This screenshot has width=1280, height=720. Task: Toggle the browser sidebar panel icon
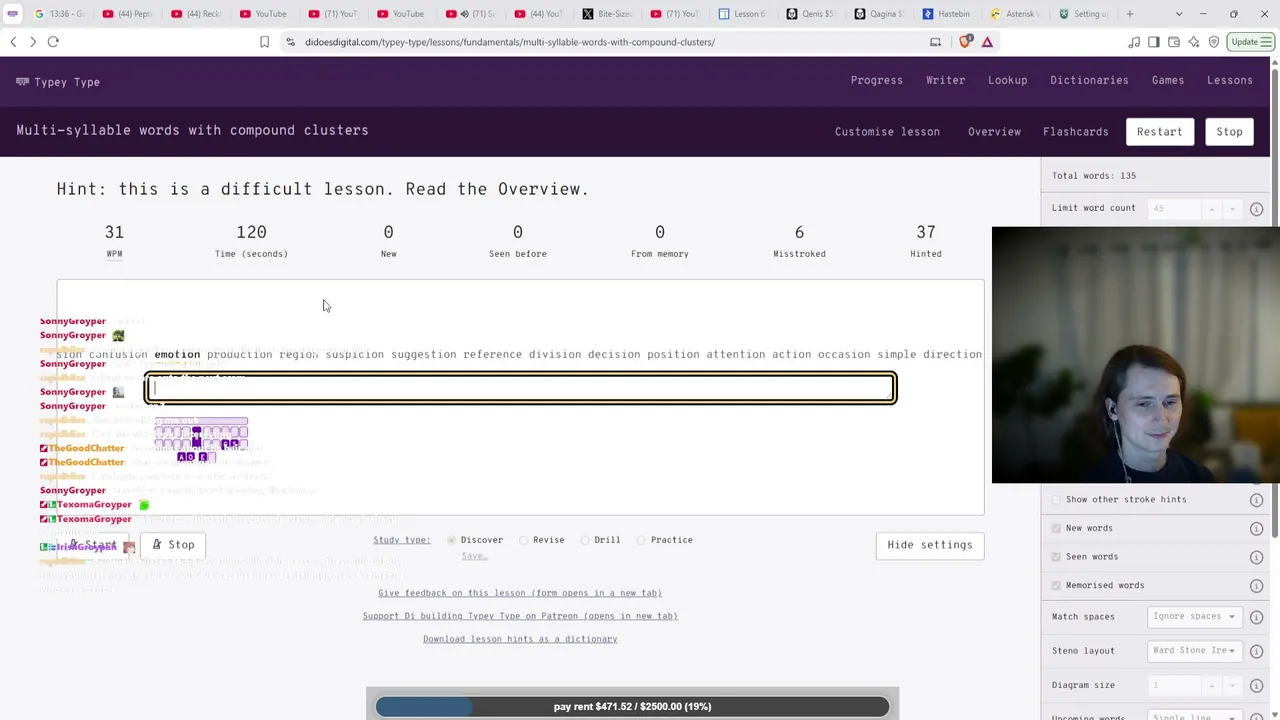[1154, 42]
